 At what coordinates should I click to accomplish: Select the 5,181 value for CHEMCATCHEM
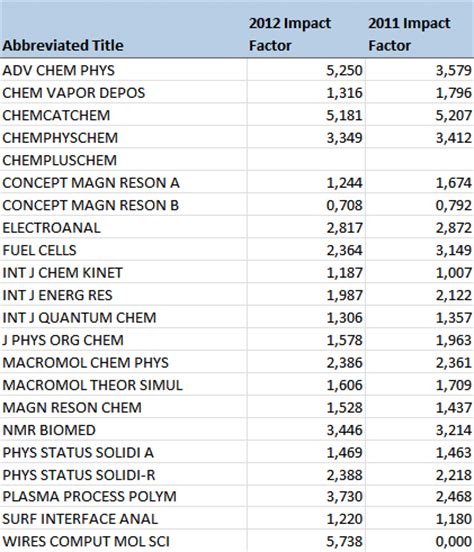[344, 116]
